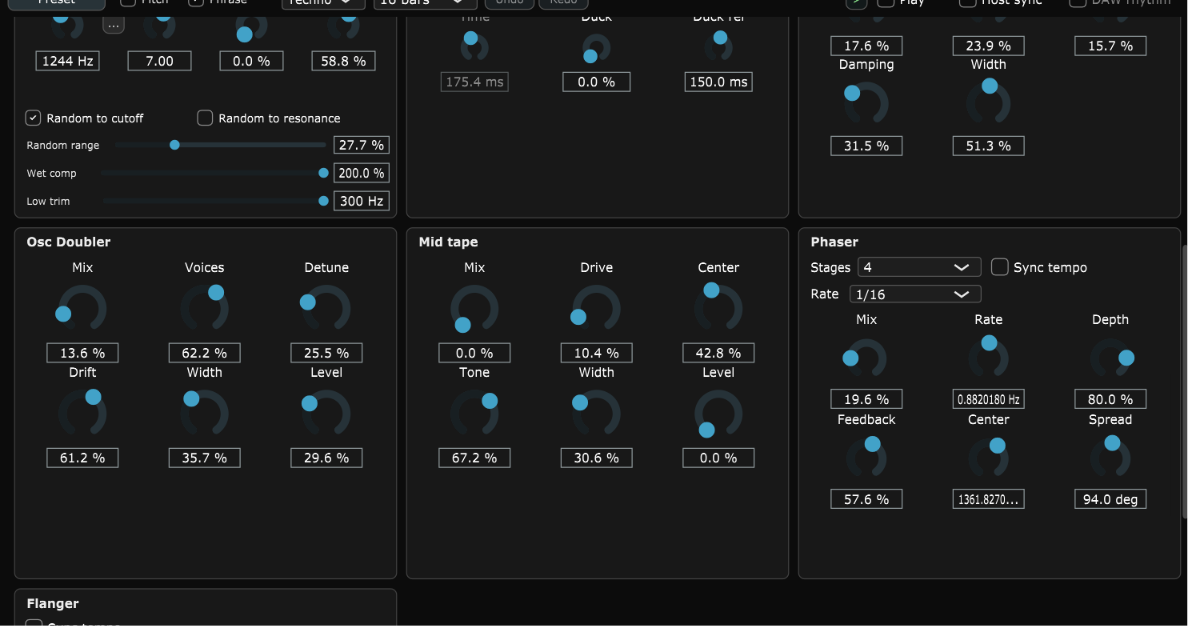Click the Mid tape Mix knob

click(474, 308)
